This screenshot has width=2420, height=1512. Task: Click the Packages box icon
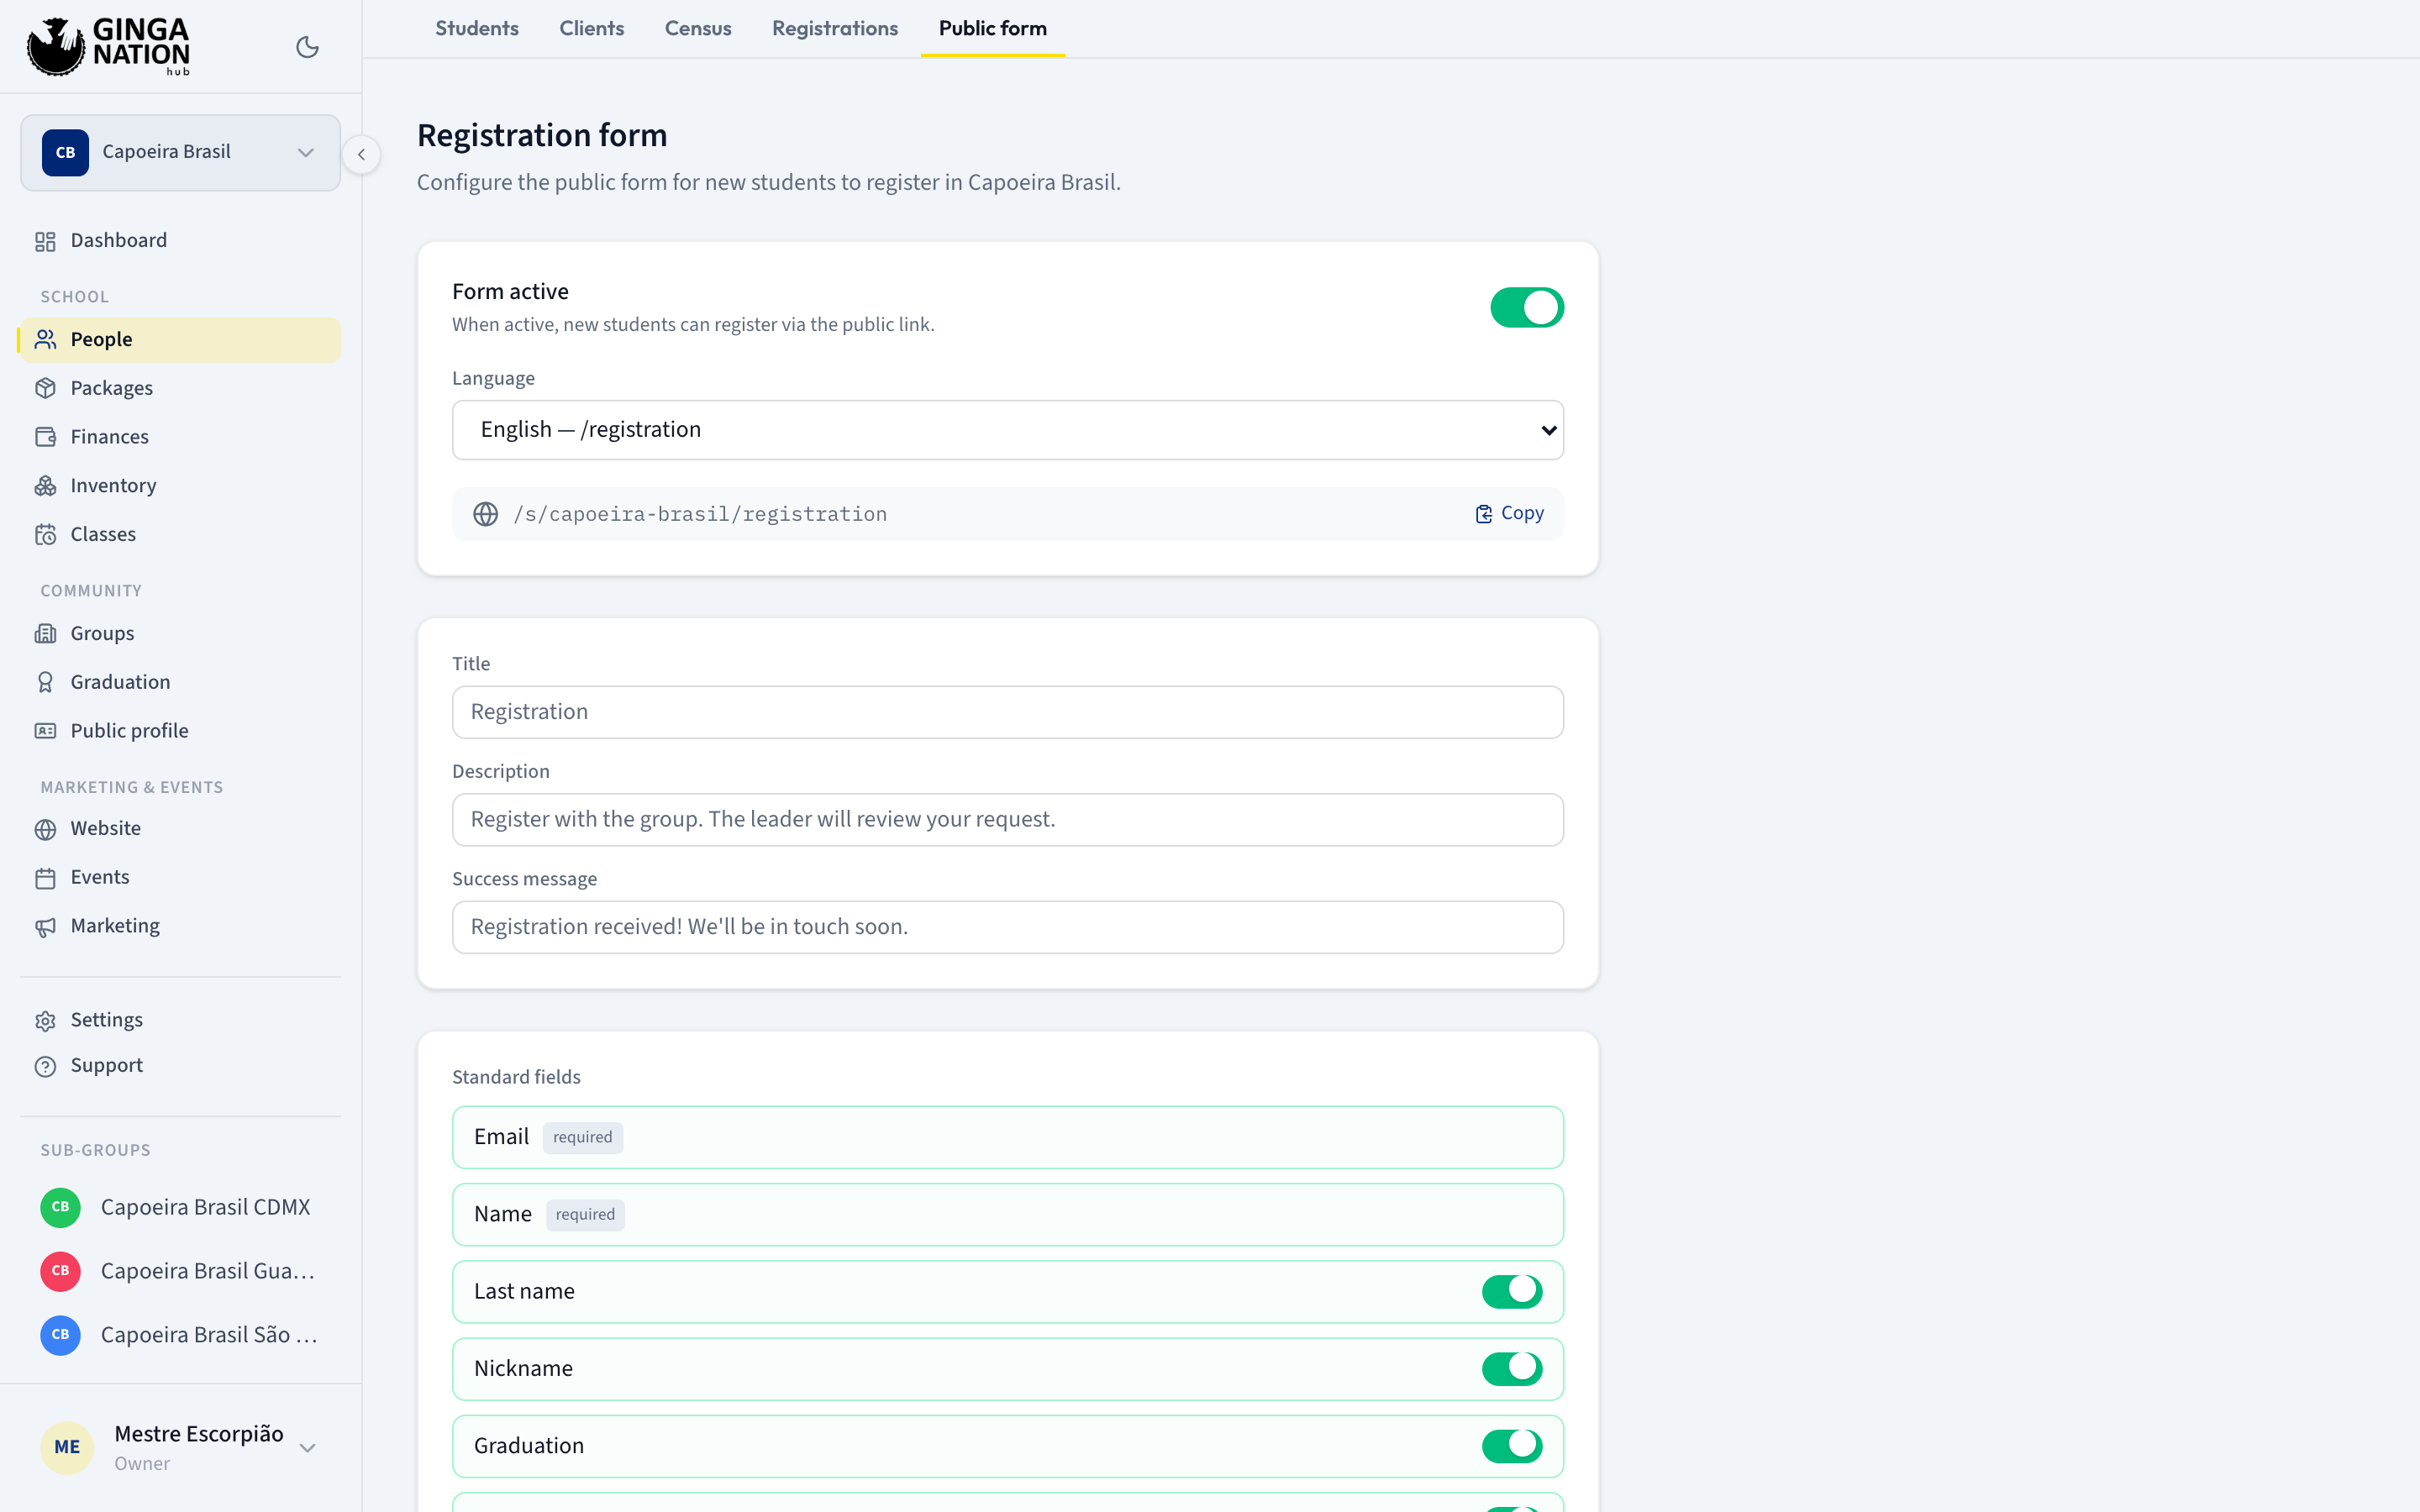point(45,389)
